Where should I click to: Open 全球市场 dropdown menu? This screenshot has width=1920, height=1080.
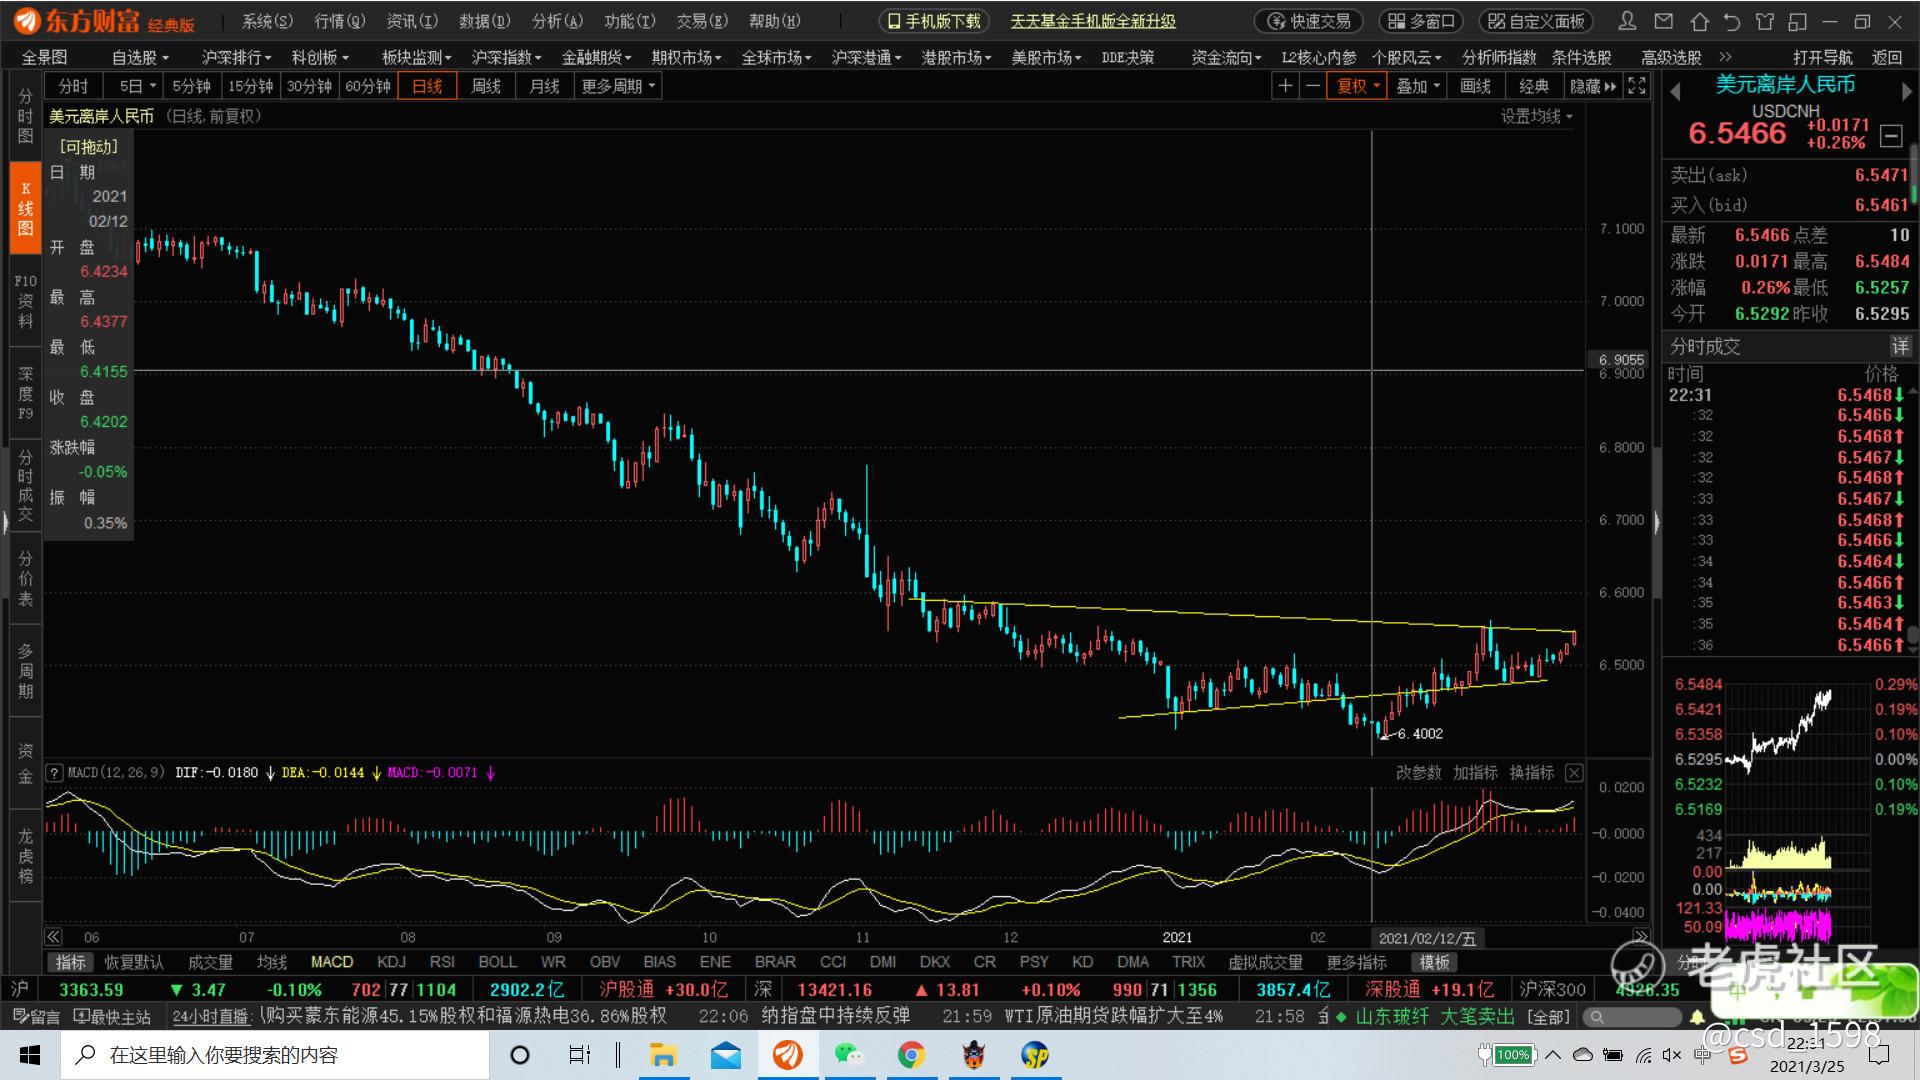point(777,57)
